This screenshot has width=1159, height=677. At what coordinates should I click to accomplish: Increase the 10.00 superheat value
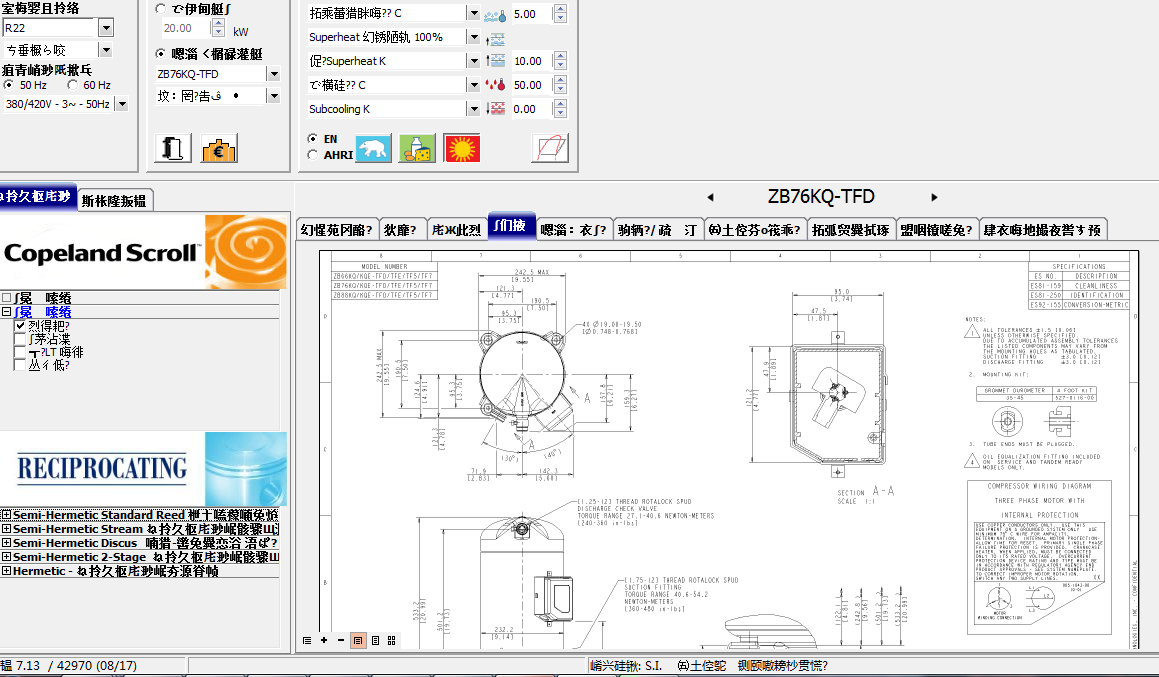560,57
